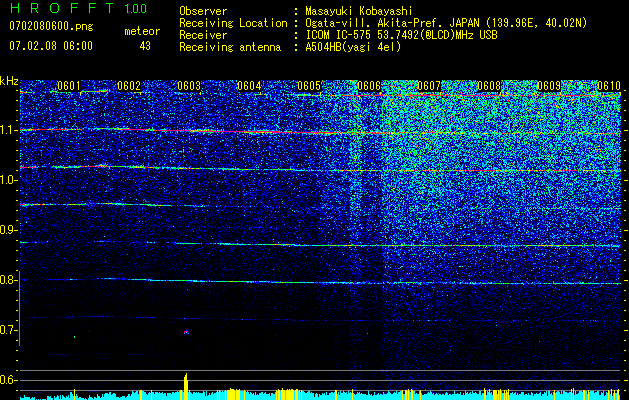Click the A504HB(yagi 4el) antenna text

click(x=353, y=48)
